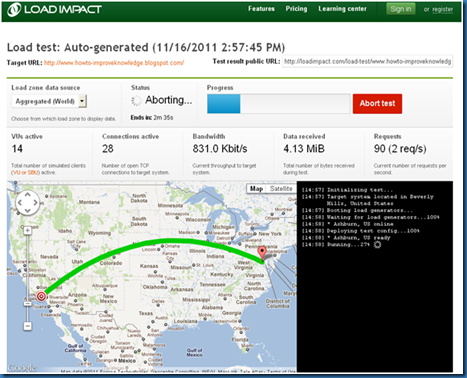Pan map left with navigation arrow
467x378 pixels.
tap(20, 202)
